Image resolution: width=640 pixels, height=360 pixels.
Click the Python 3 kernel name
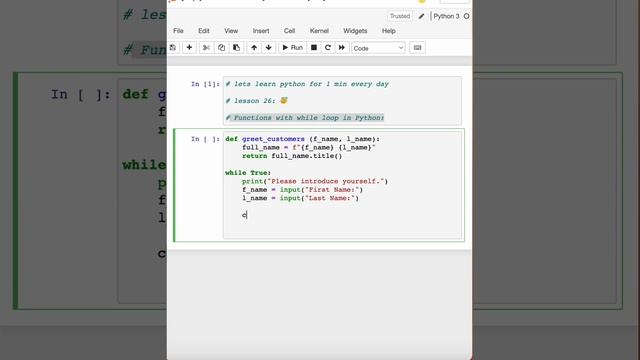point(446,16)
